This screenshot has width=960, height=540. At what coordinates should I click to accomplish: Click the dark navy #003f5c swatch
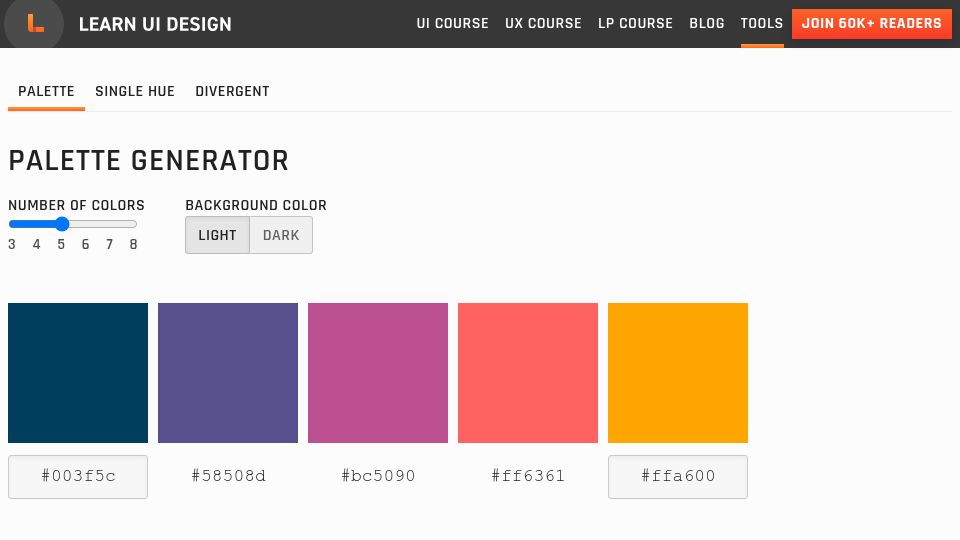pyautogui.click(x=78, y=373)
